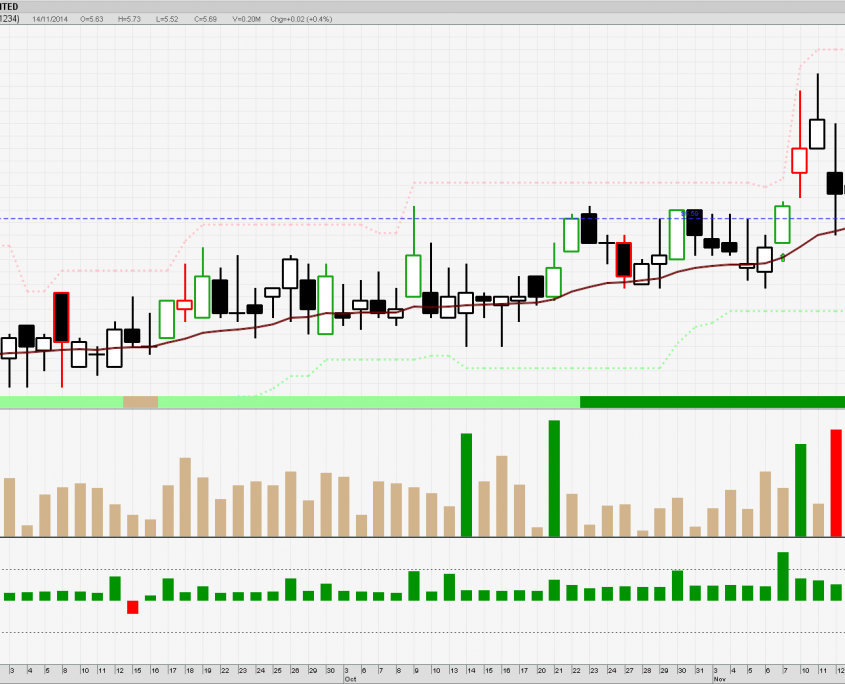845x684 pixels.
Task: Click the tallest dark green volume bar
Action: coord(554,478)
